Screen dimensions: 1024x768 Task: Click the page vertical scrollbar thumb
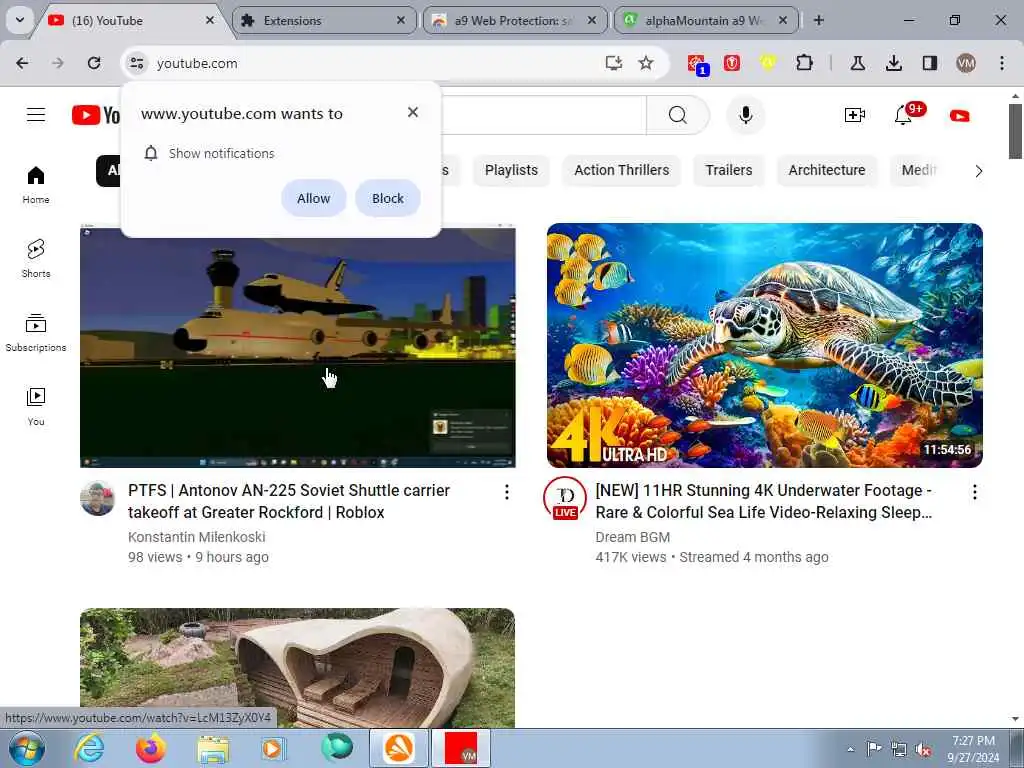point(1015,131)
